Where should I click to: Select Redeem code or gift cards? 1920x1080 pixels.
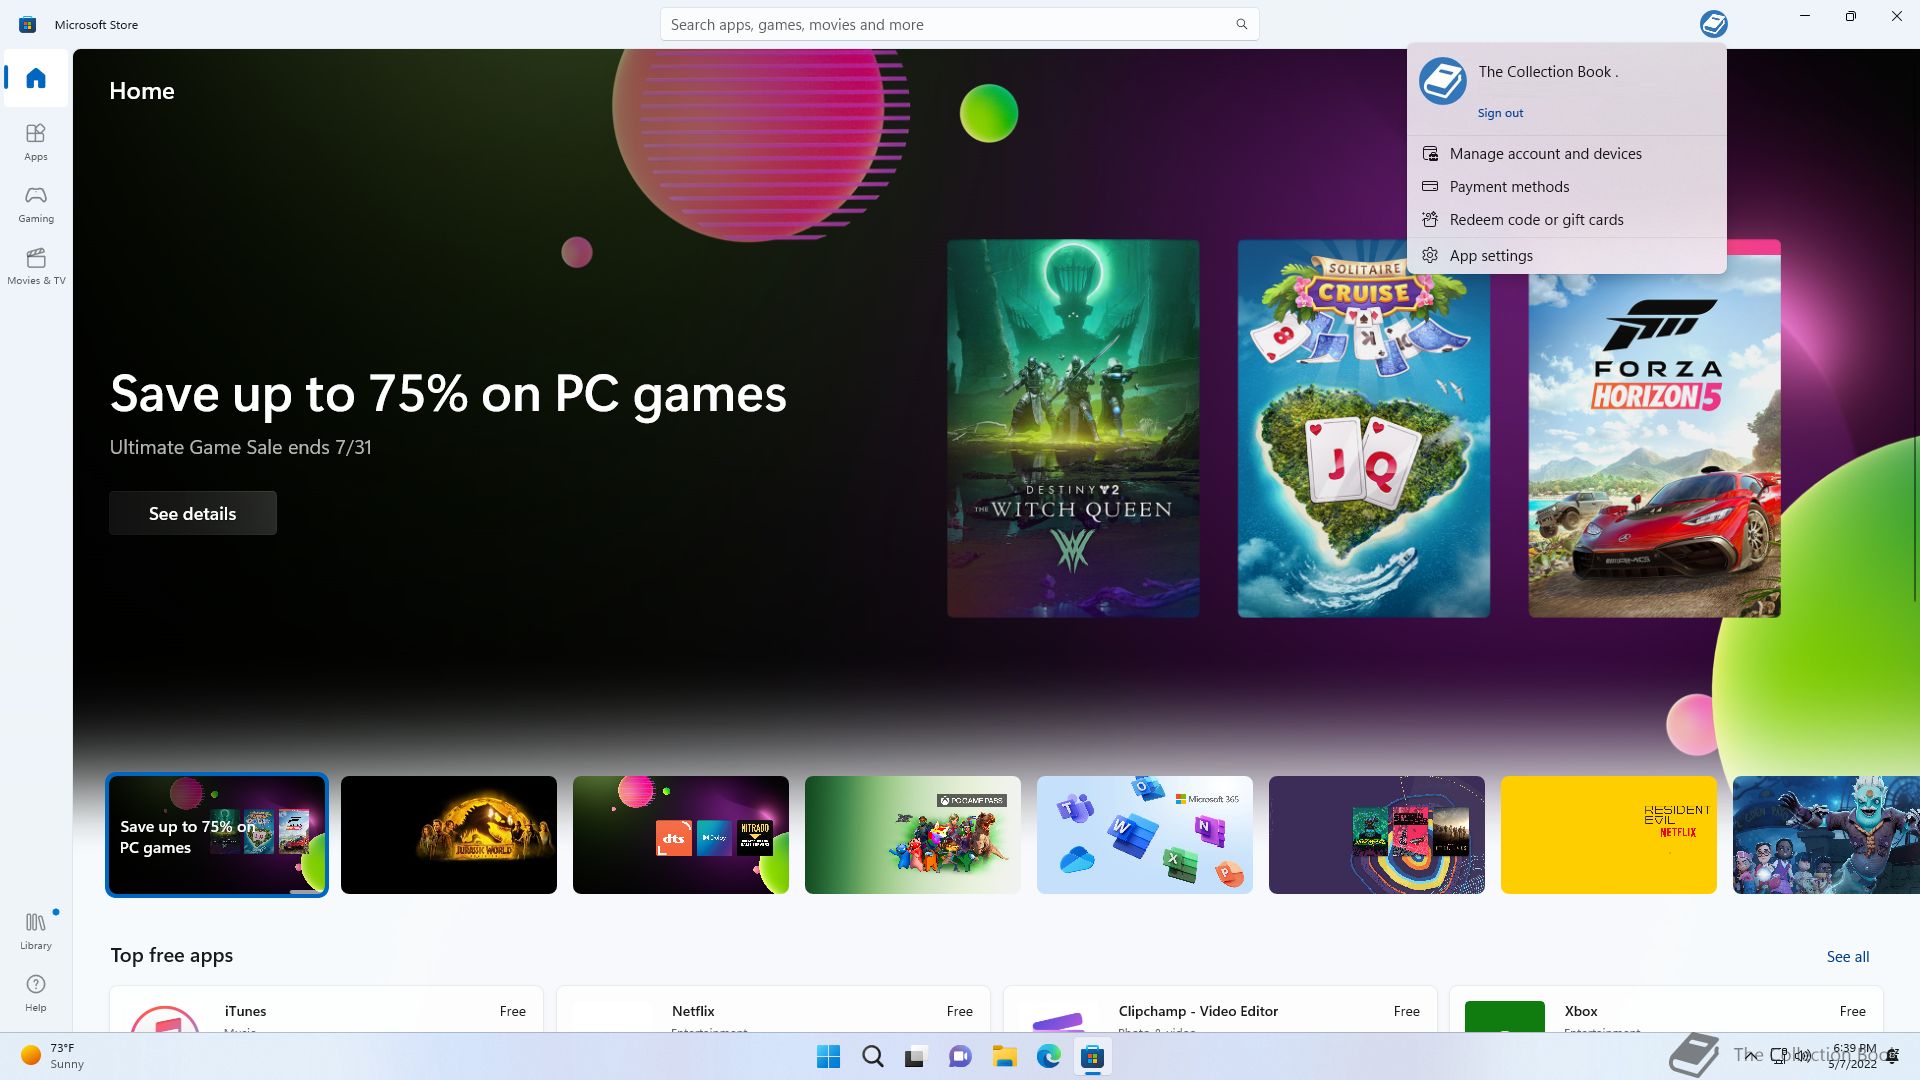pyautogui.click(x=1566, y=219)
